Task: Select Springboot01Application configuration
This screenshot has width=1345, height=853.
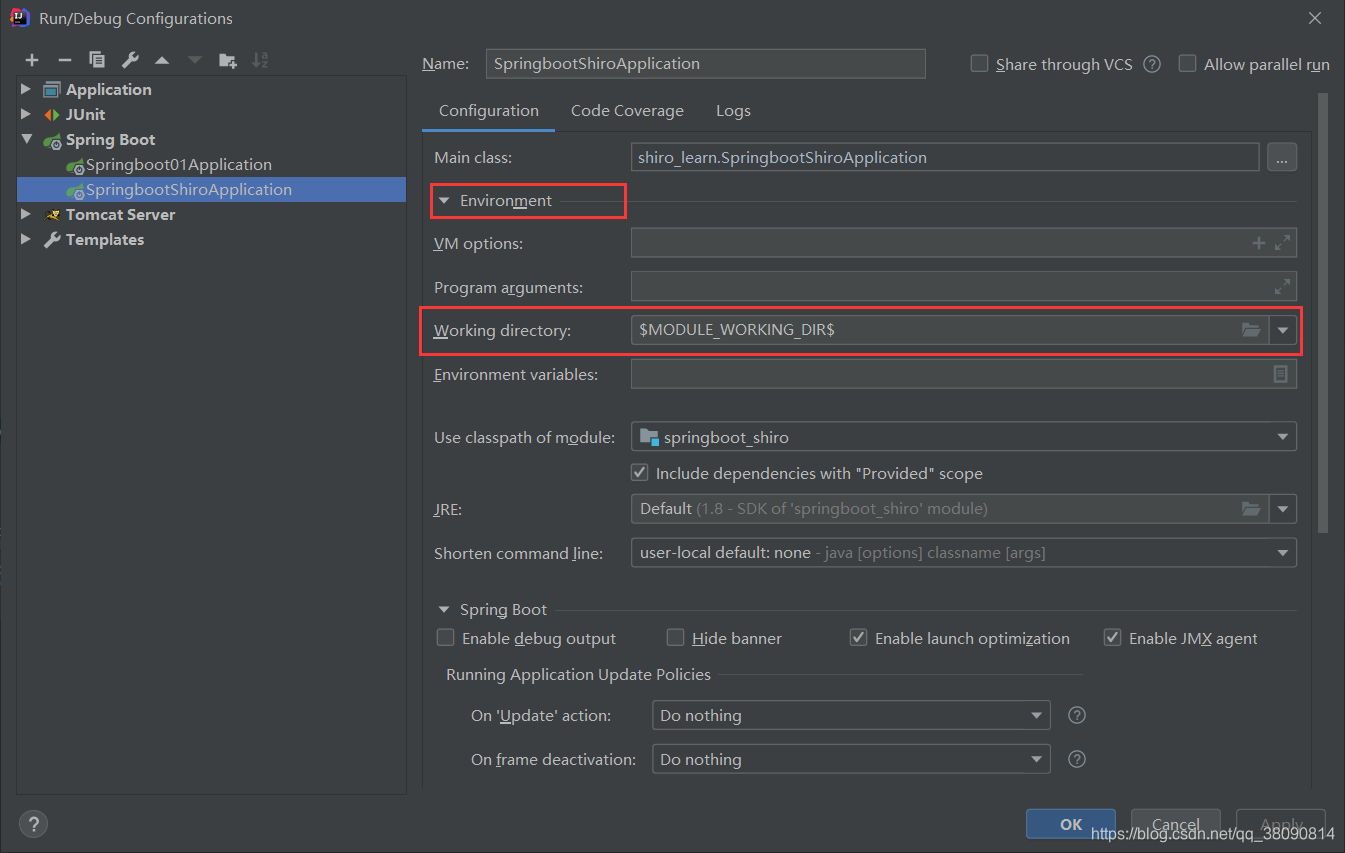Action: 178,164
